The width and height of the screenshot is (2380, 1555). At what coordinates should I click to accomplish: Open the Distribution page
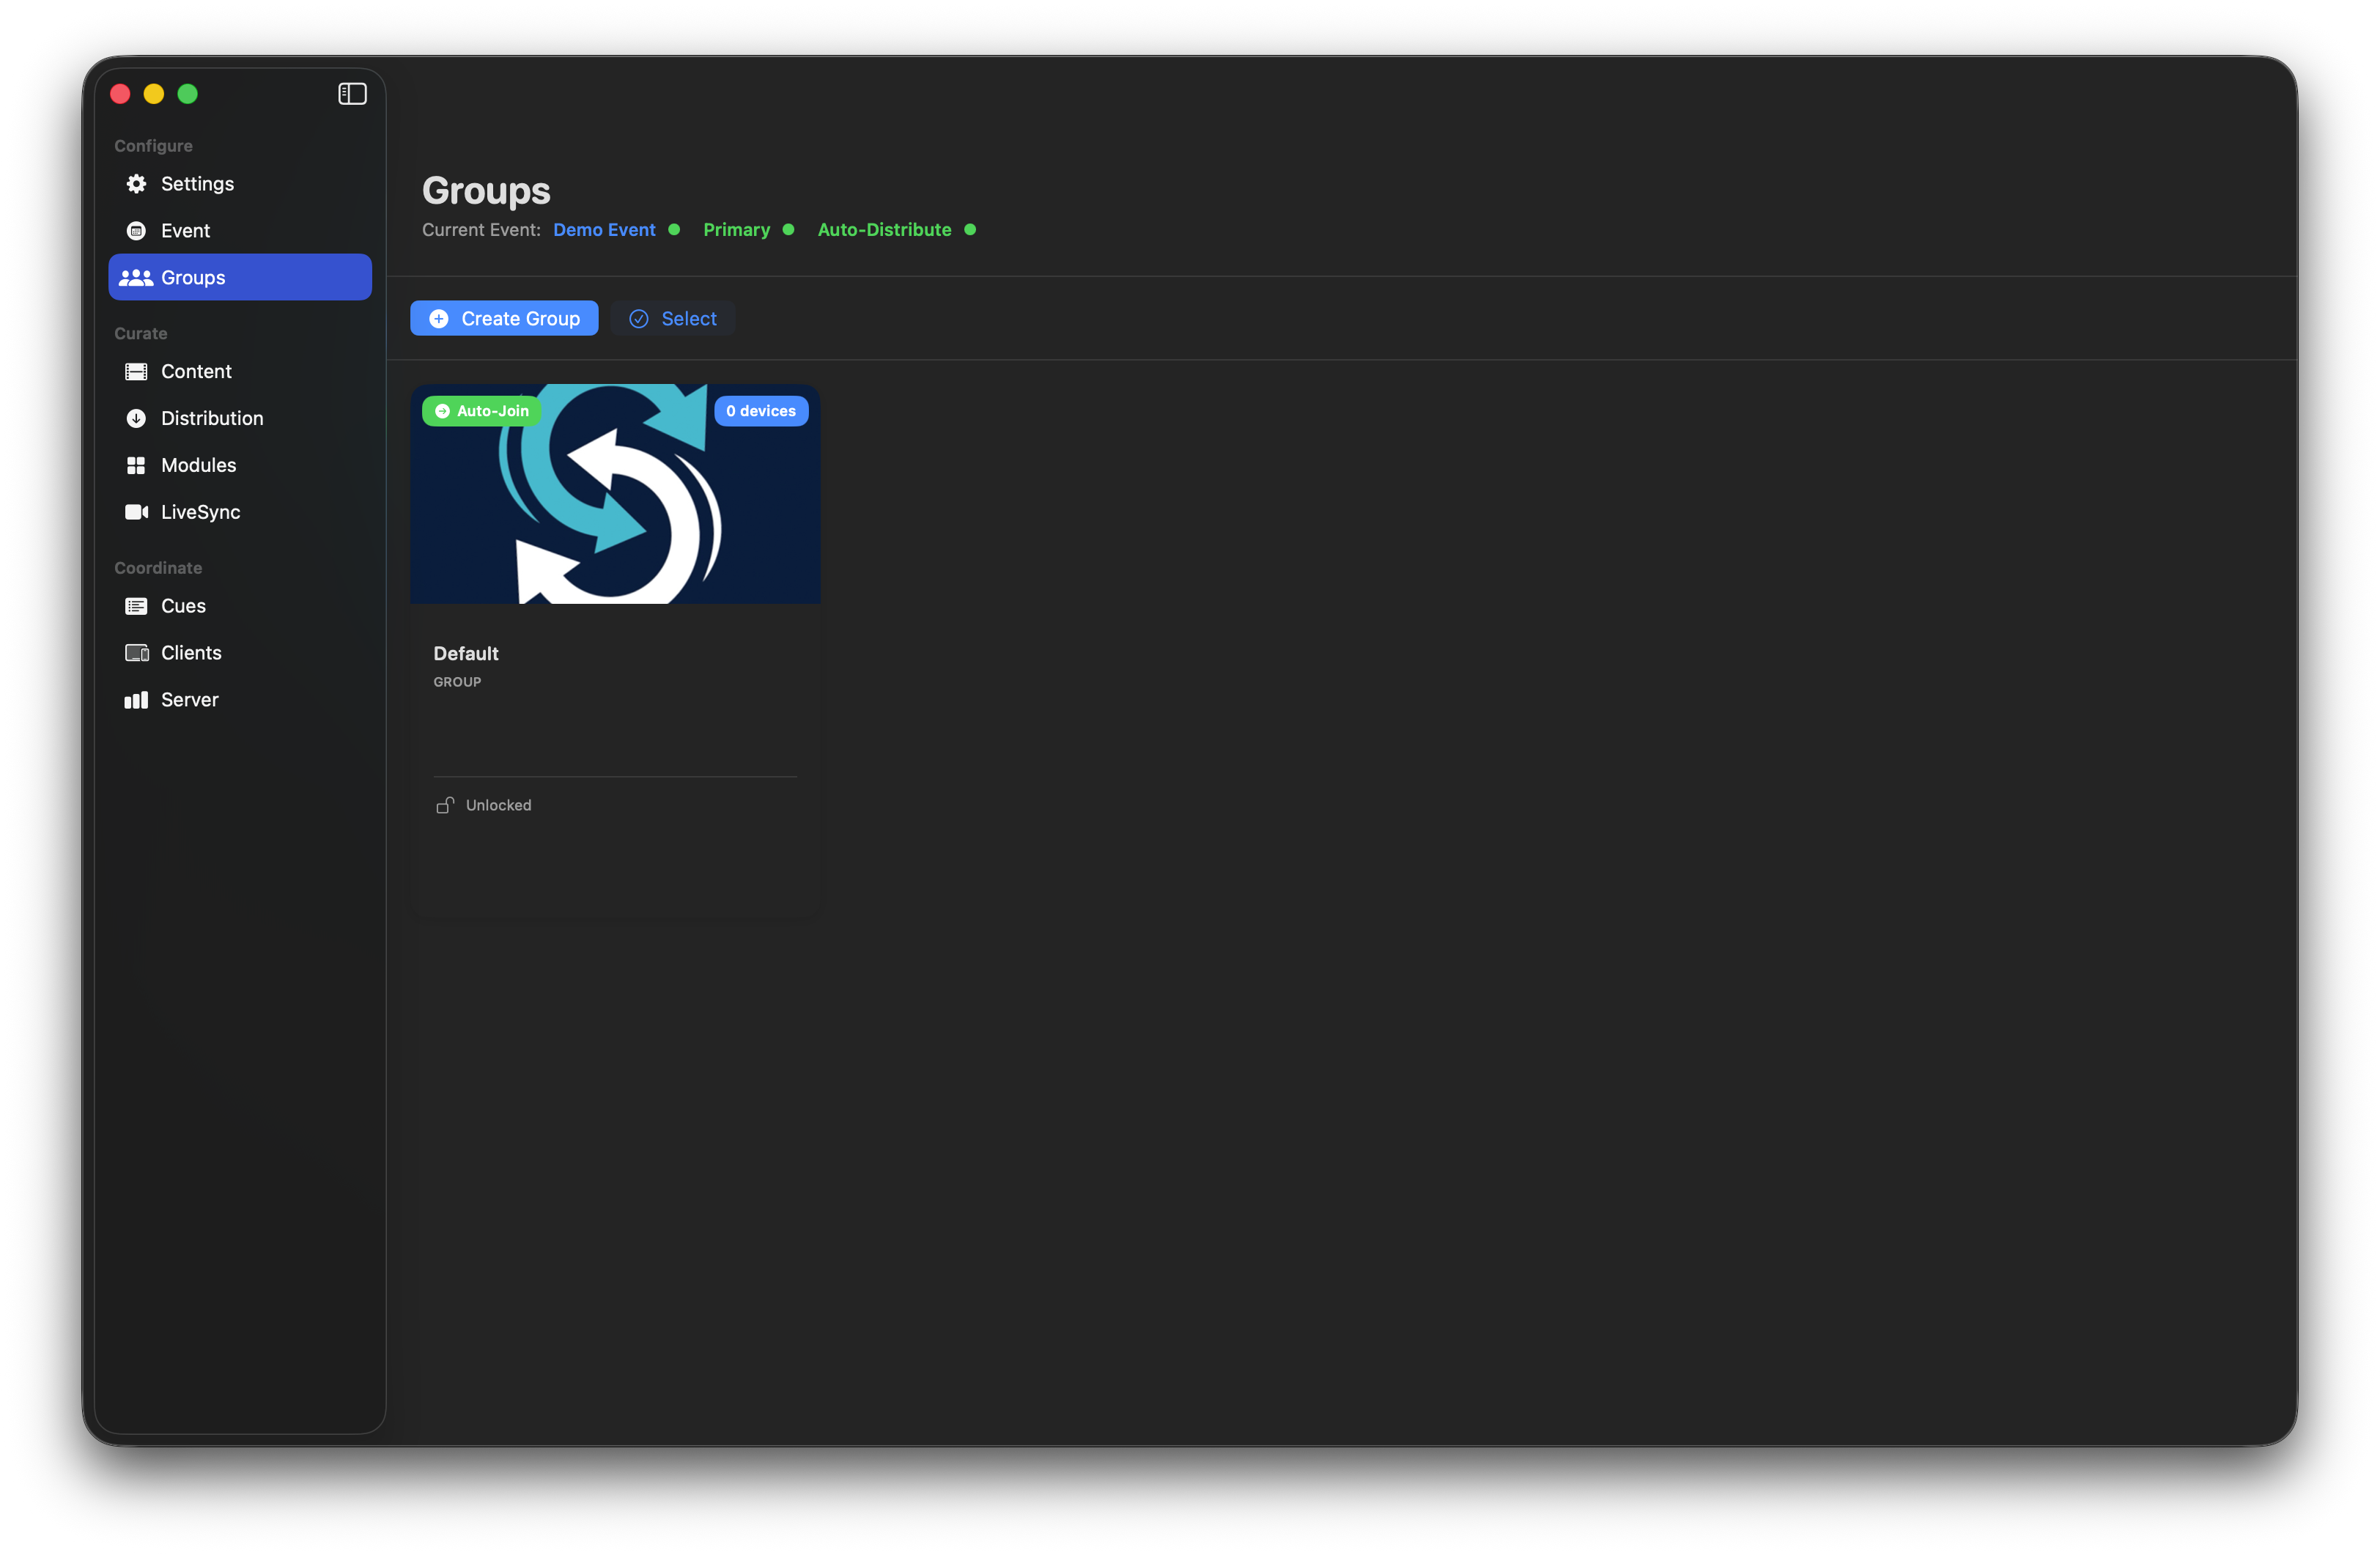coord(240,419)
